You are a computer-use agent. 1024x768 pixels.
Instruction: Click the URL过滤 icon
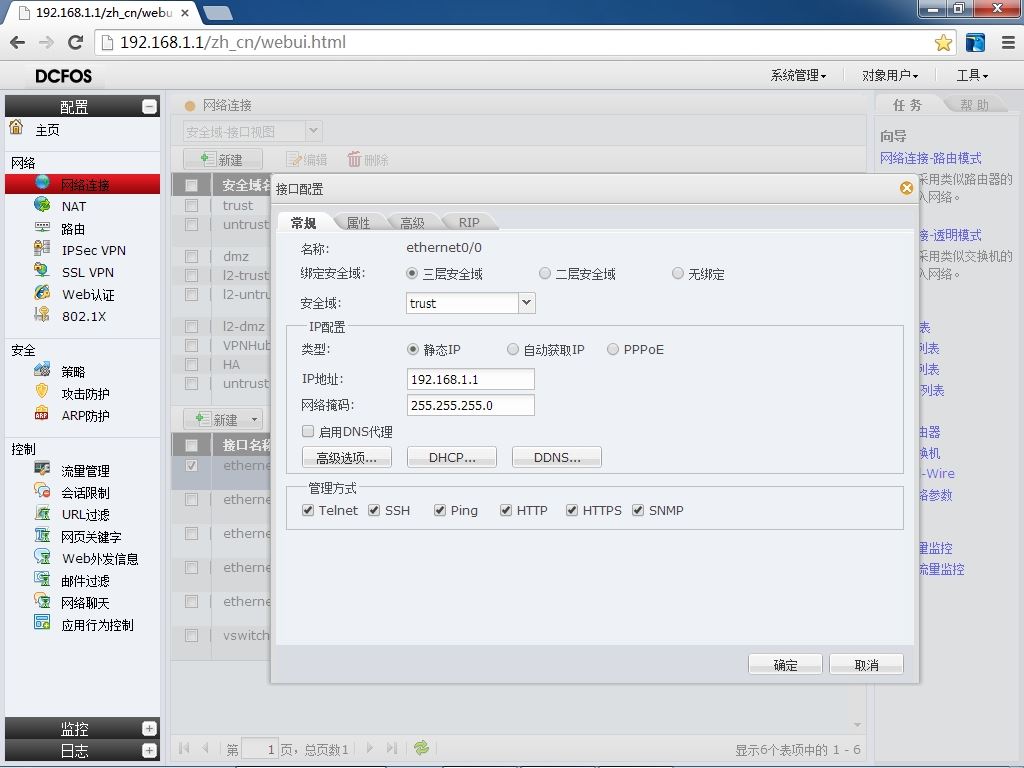pos(42,513)
